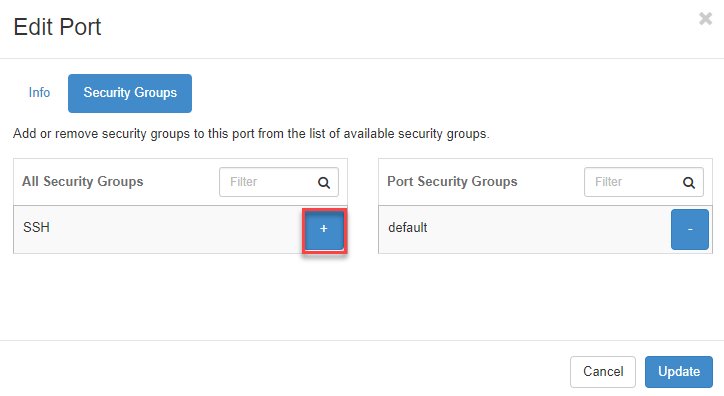Viewport: 724px width, 396px height.
Task: Add the SSH group with plus button
Action: (x=324, y=229)
